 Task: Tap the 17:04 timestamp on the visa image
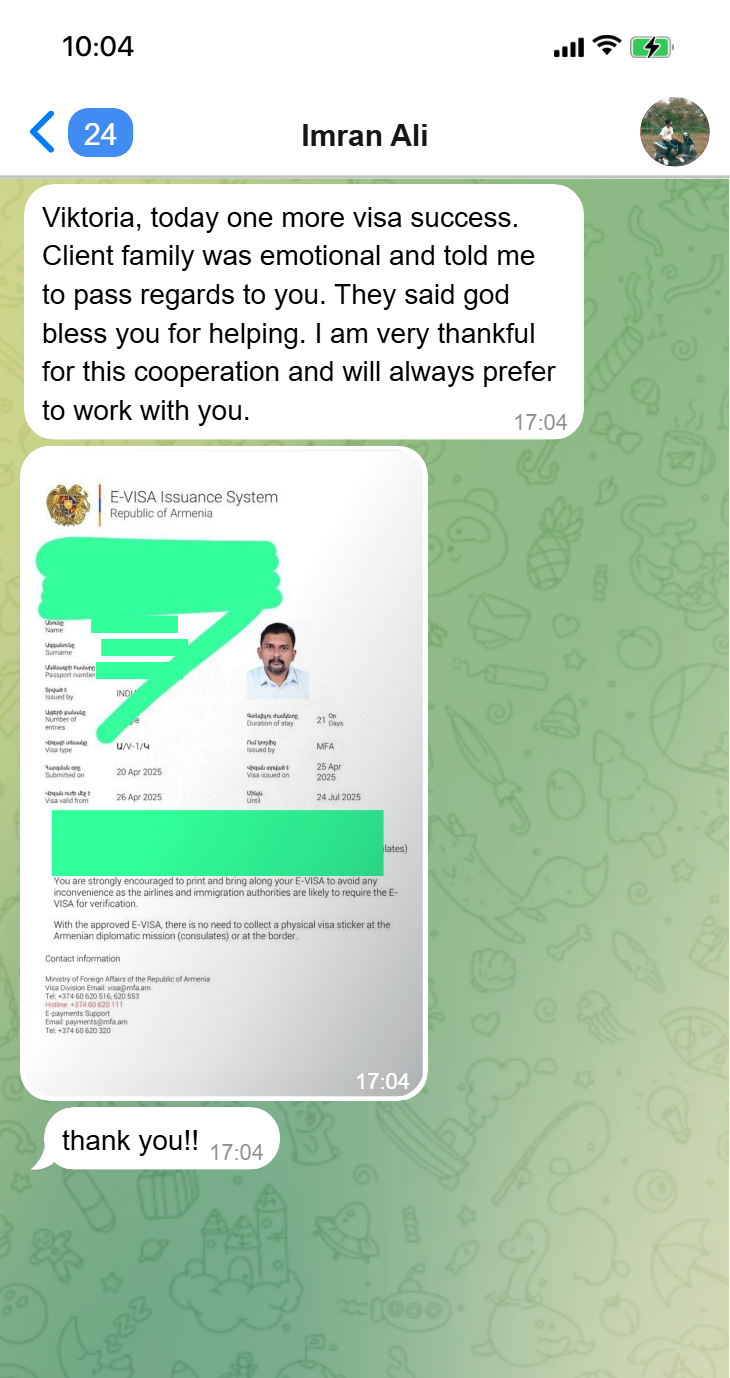point(382,1081)
